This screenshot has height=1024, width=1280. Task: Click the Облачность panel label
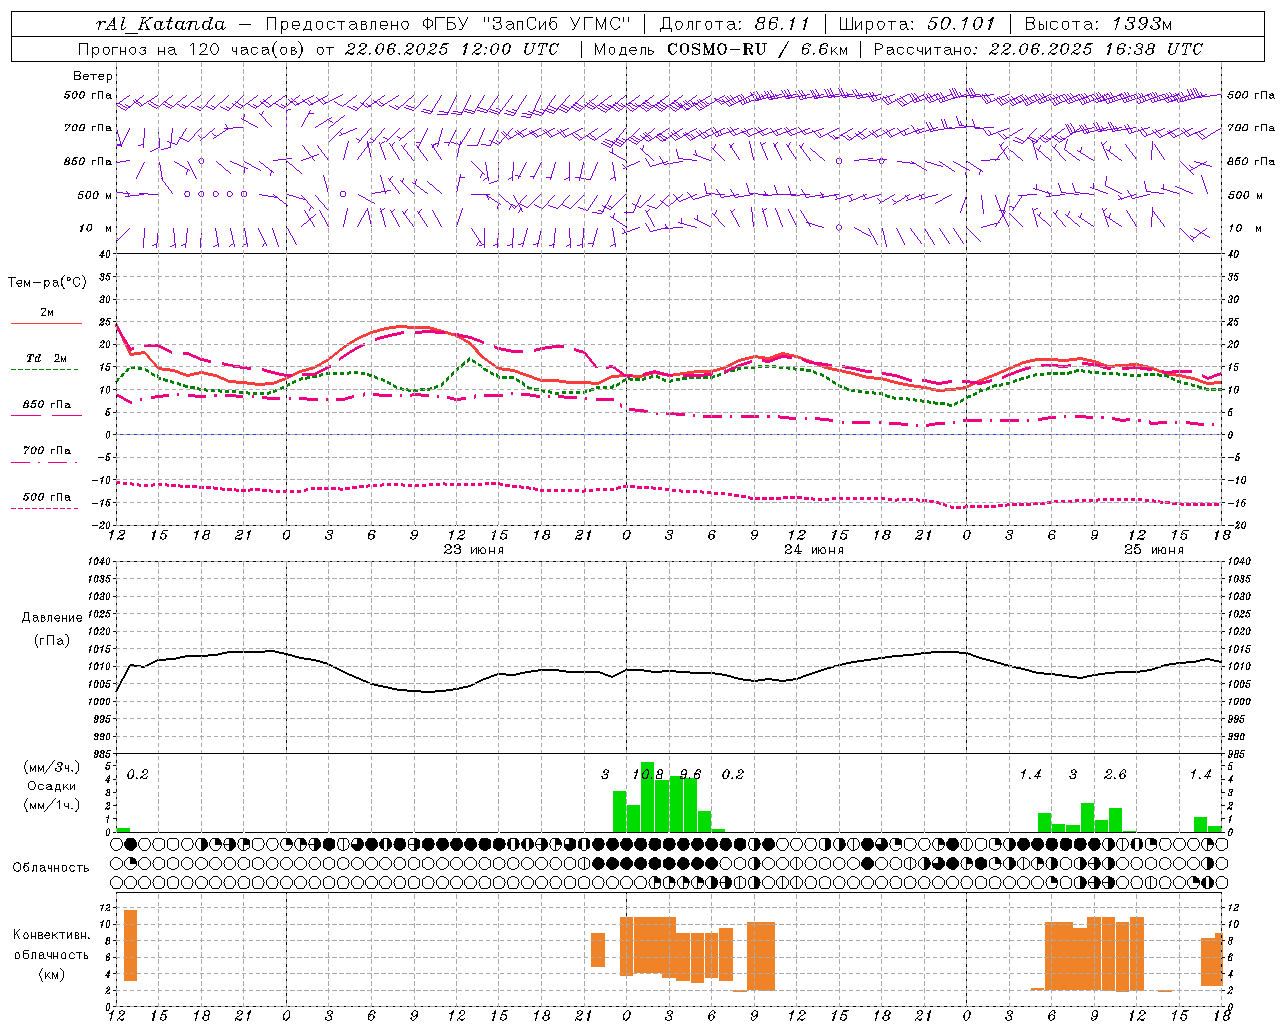[51, 868]
